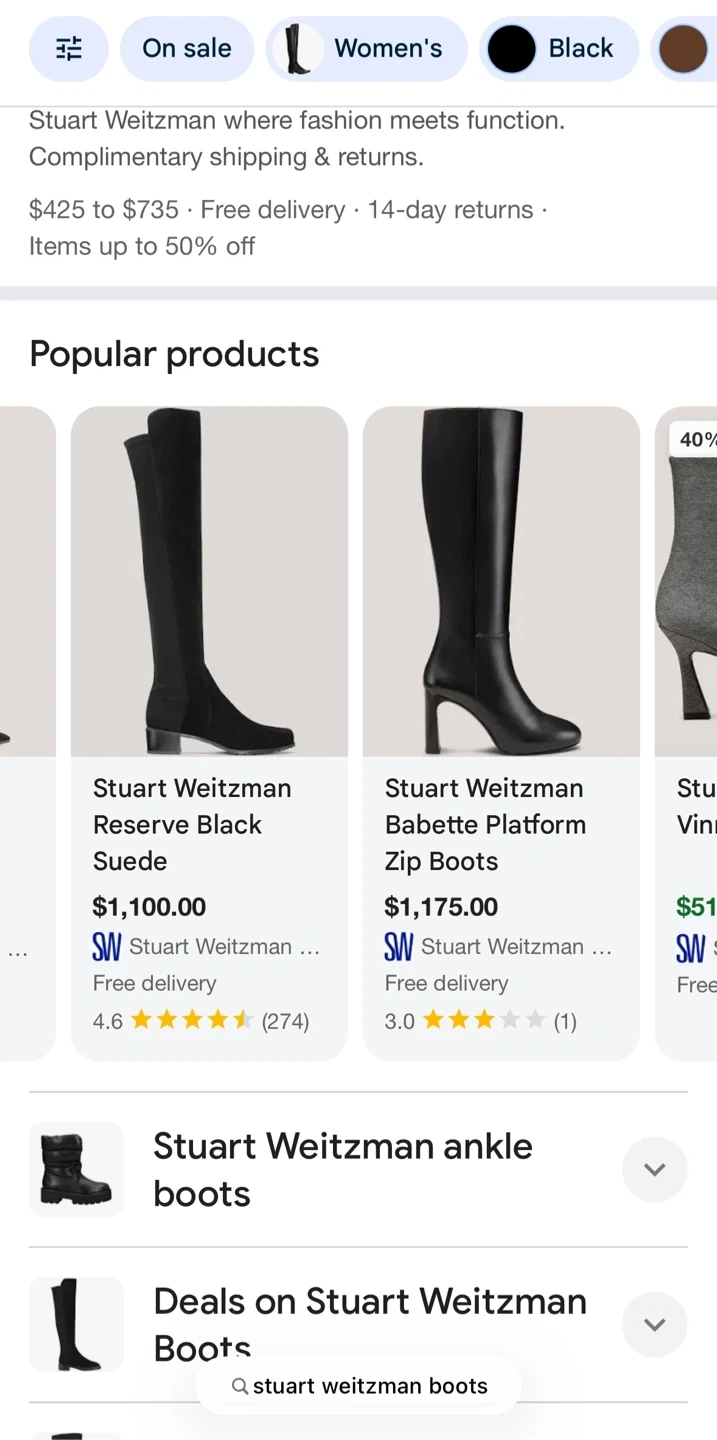Select the brown color swatch filter
The width and height of the screenshot is (717, 1440).
684,50
